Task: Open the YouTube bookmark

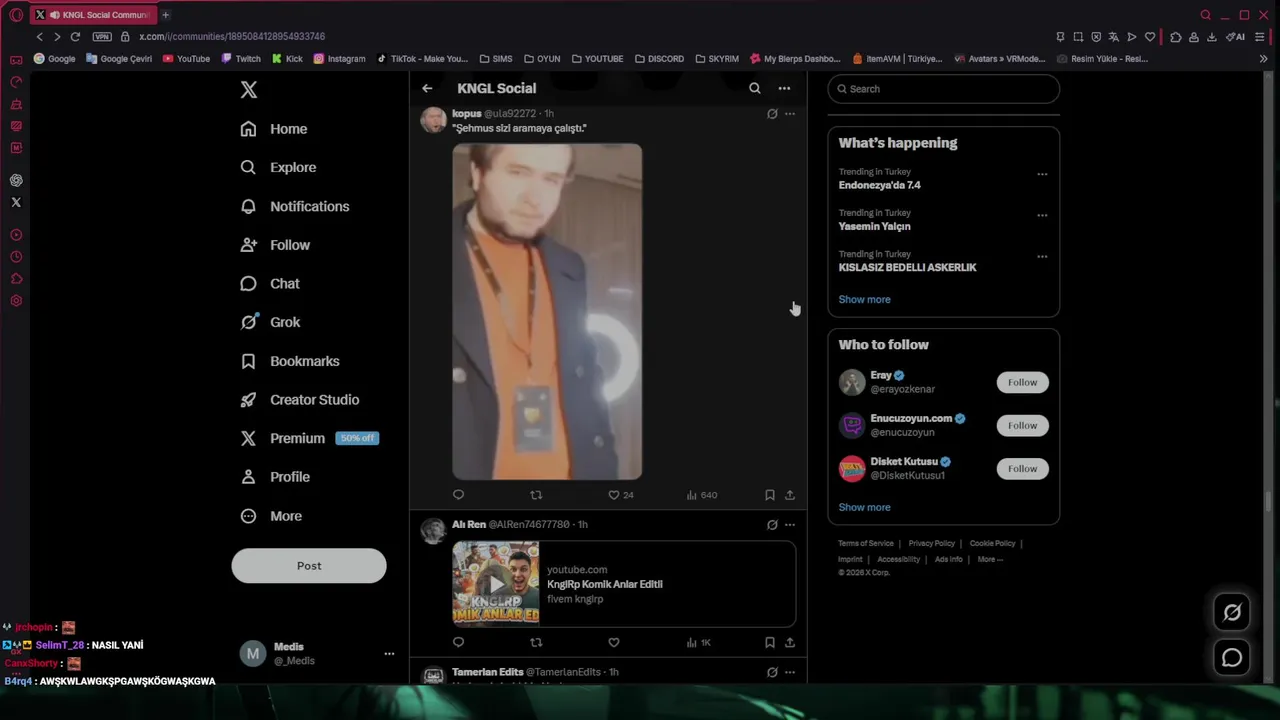Action: coord(186,59)
